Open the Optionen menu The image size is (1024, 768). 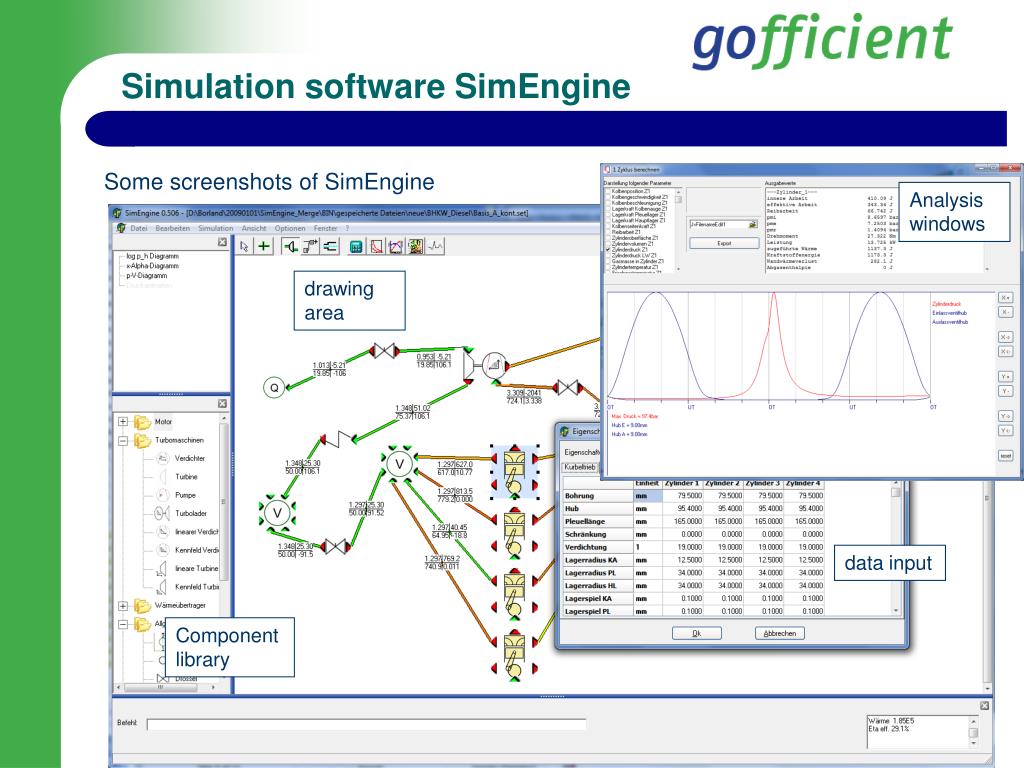290,229
